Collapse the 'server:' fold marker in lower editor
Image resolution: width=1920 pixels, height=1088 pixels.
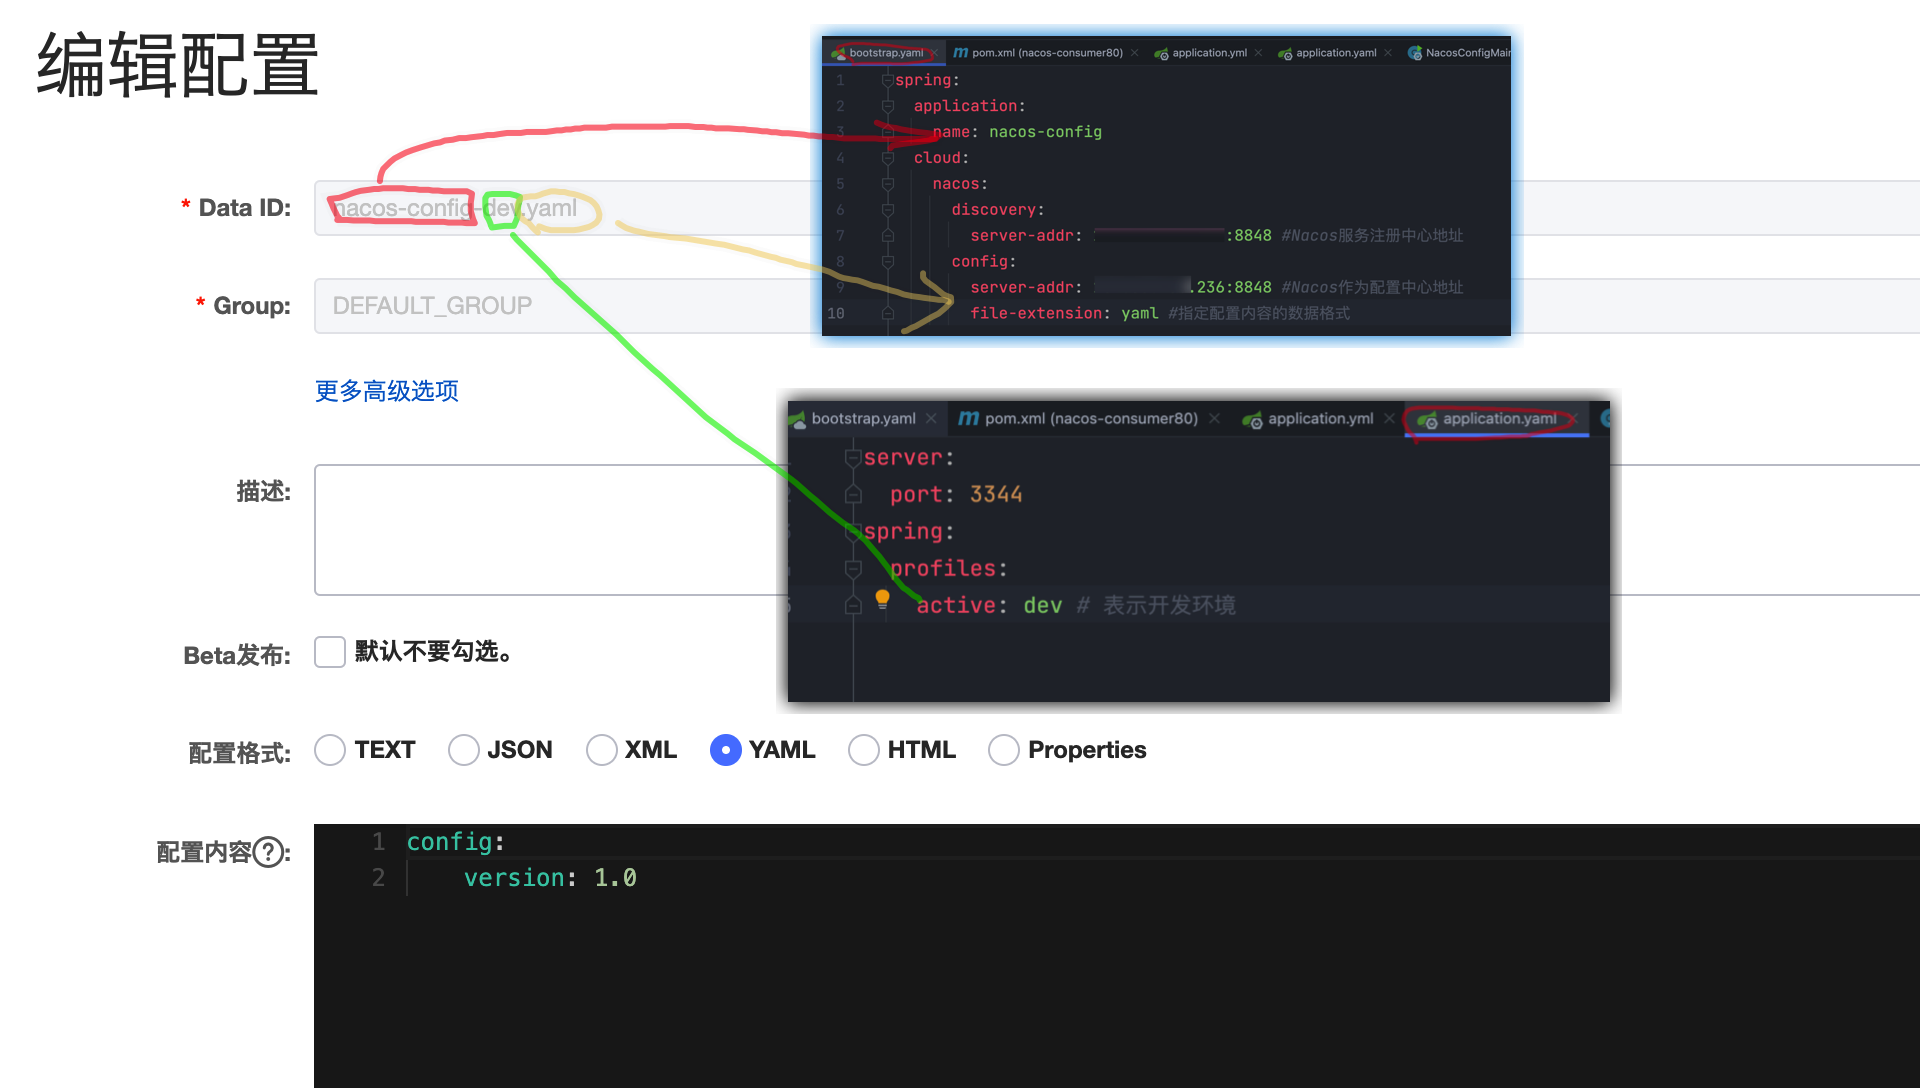[x=853, y=458]
